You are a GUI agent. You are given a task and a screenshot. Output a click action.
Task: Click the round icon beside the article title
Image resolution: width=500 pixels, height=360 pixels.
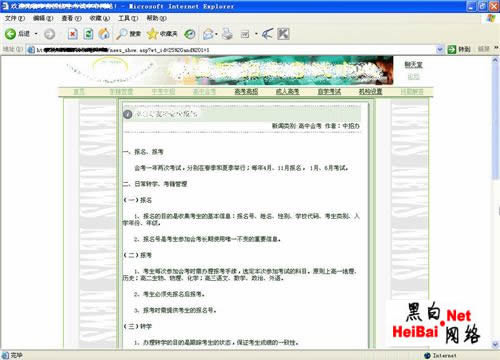128,114
